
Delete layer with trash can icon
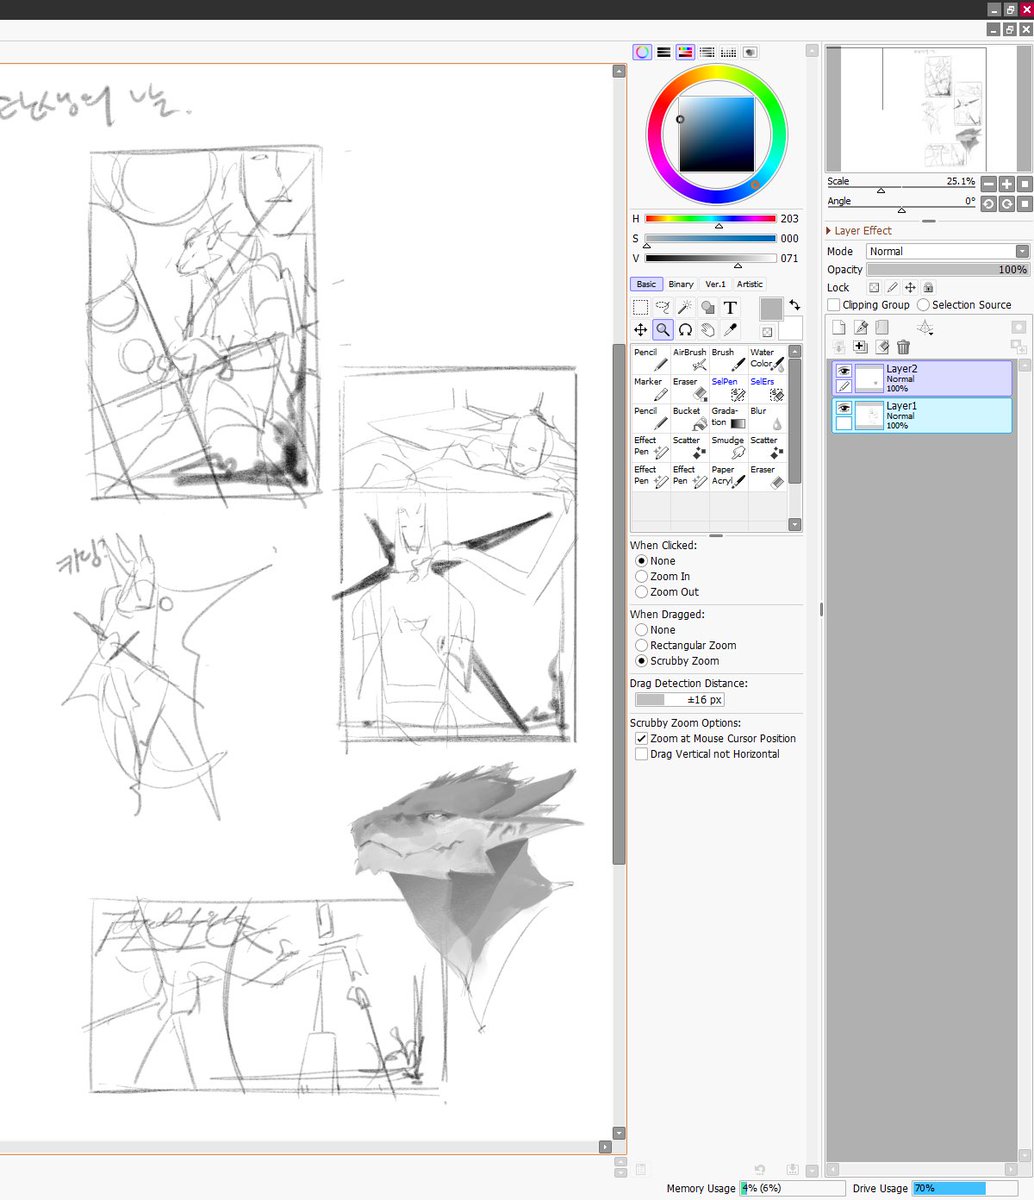coord(904,347)
